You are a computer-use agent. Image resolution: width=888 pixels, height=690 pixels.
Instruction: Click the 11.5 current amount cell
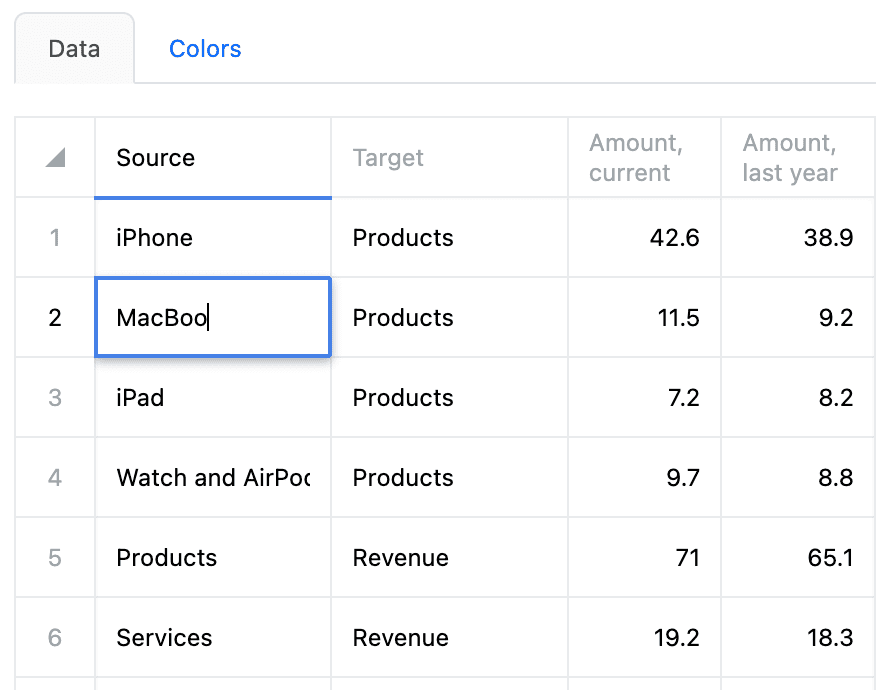(x=644, y=318)
